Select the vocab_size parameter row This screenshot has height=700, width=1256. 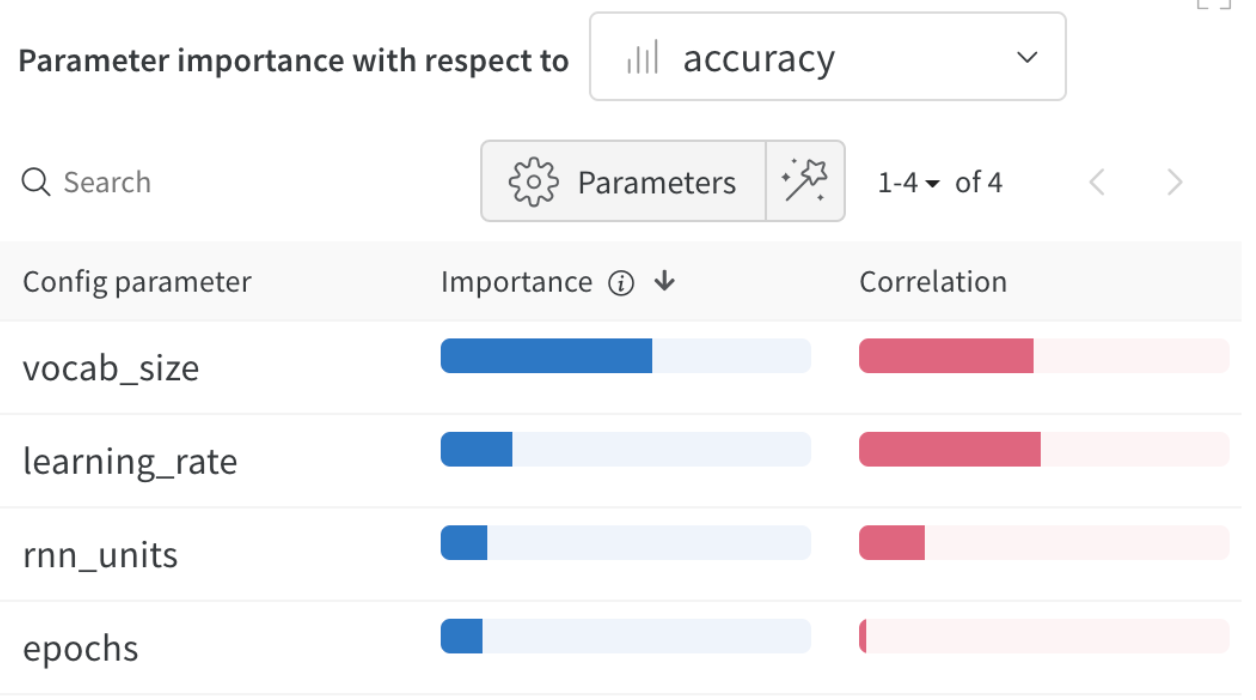pyautogui.click(x=111, y=368)
